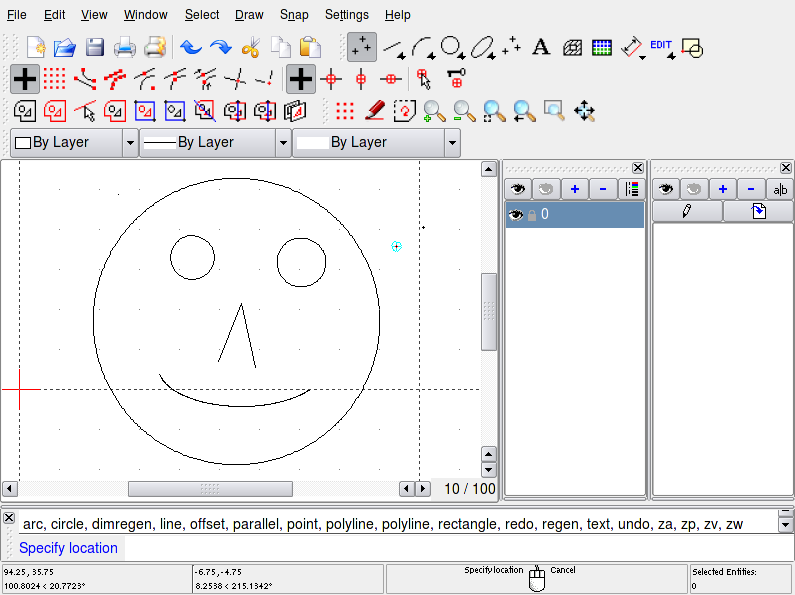The width and height of the screenshot is (795, 595).
Task: Save the drawing with floppy icon
Action: 94,48
